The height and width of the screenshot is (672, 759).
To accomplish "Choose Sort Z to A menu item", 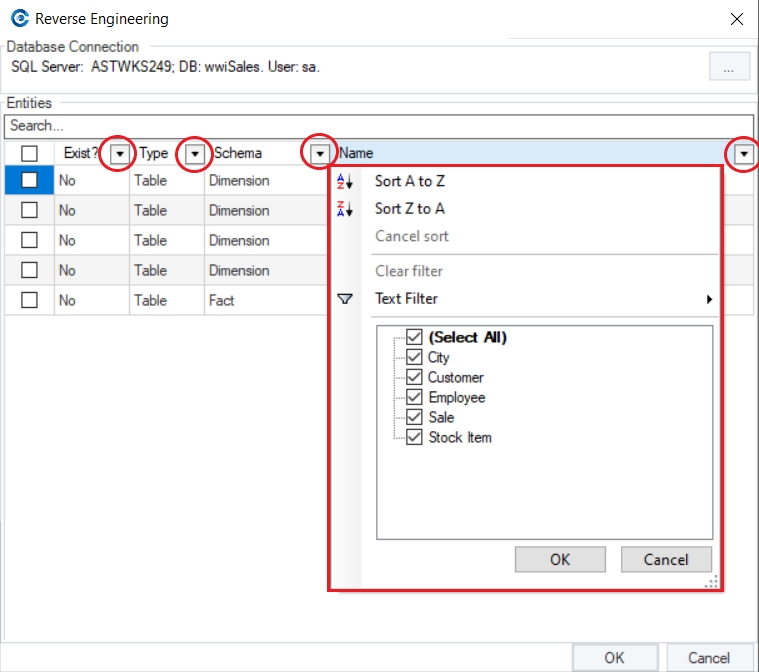I will 409,209.
